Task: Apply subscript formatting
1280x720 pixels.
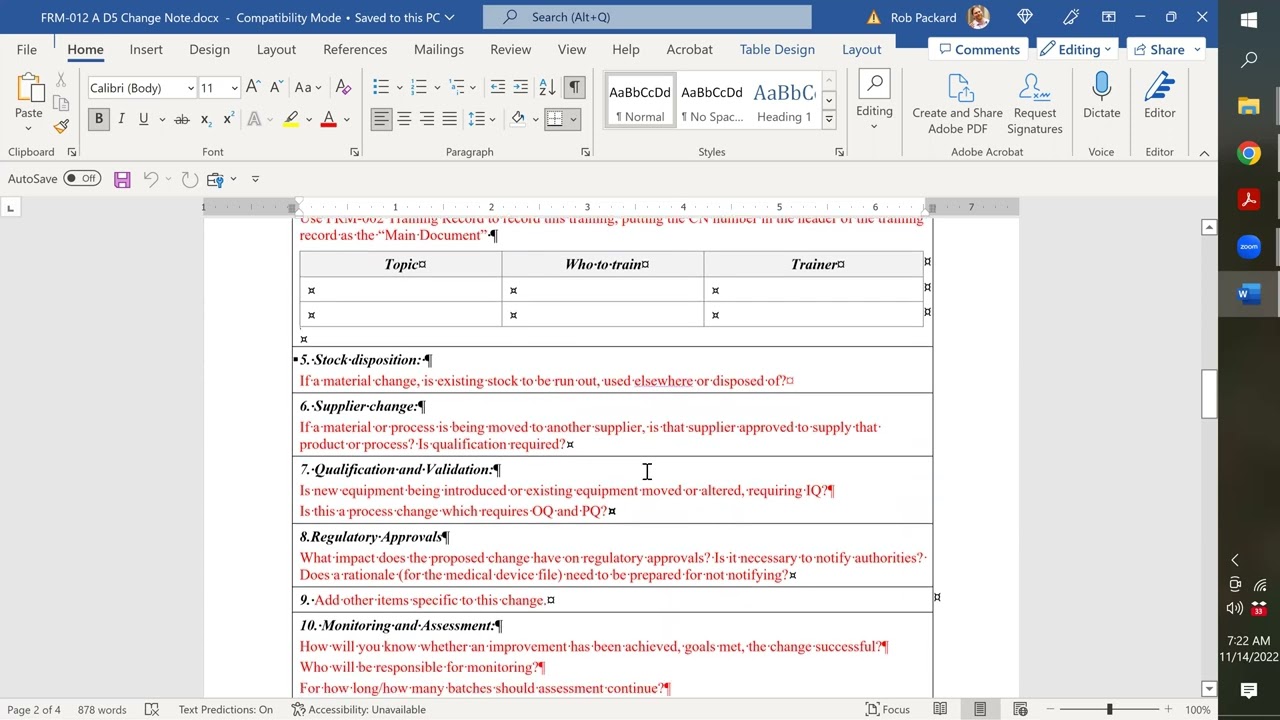Action: 205,119
